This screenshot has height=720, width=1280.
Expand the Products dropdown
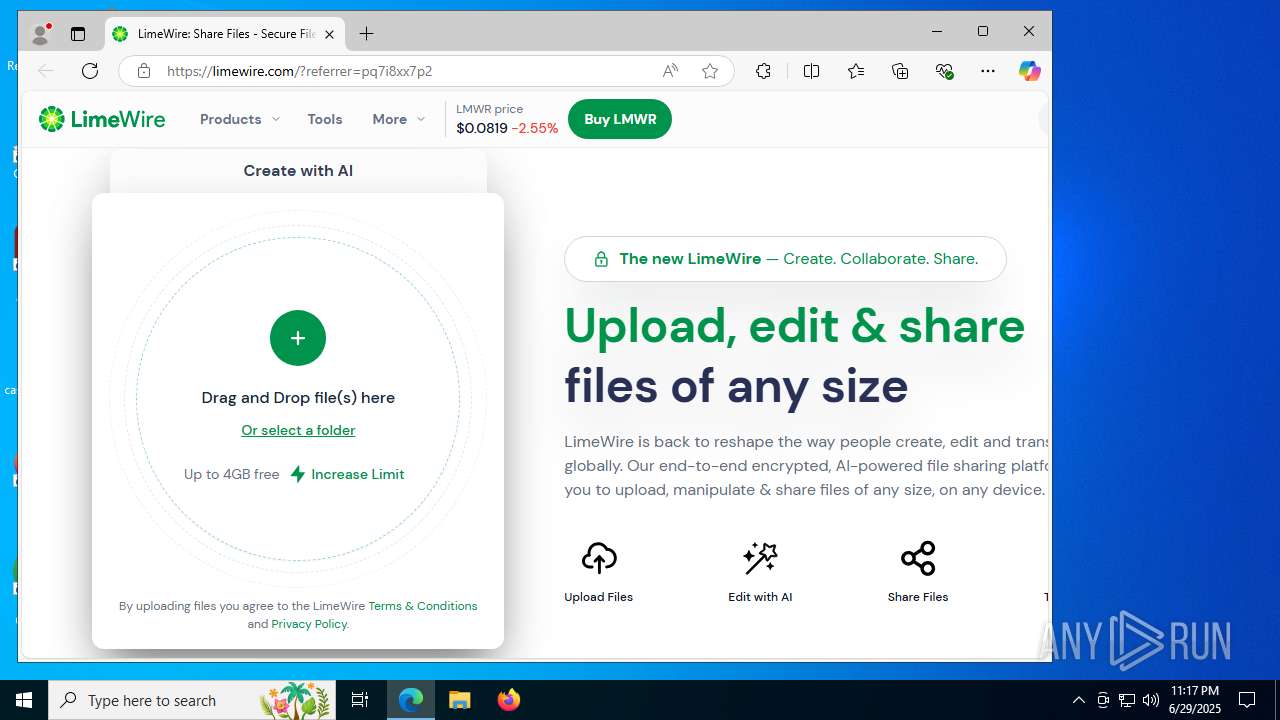[240, 119]
